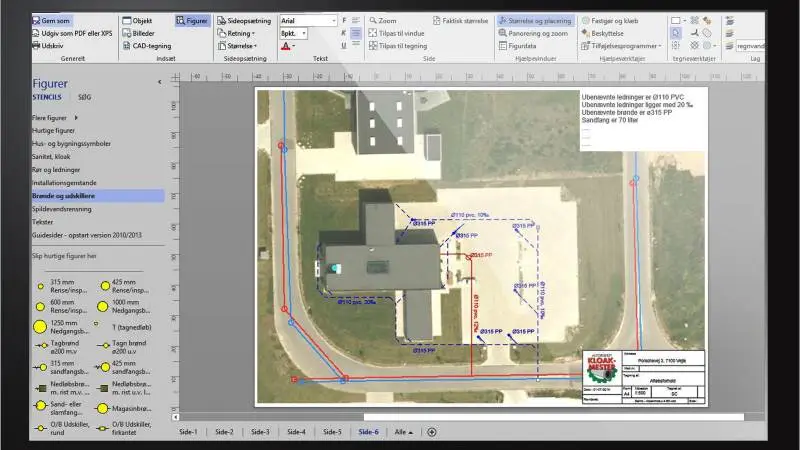Viewport: 800px width, 450px height.
Task: Select the 600 mm Rense/insp. well shape
Action: coord(61,306)
